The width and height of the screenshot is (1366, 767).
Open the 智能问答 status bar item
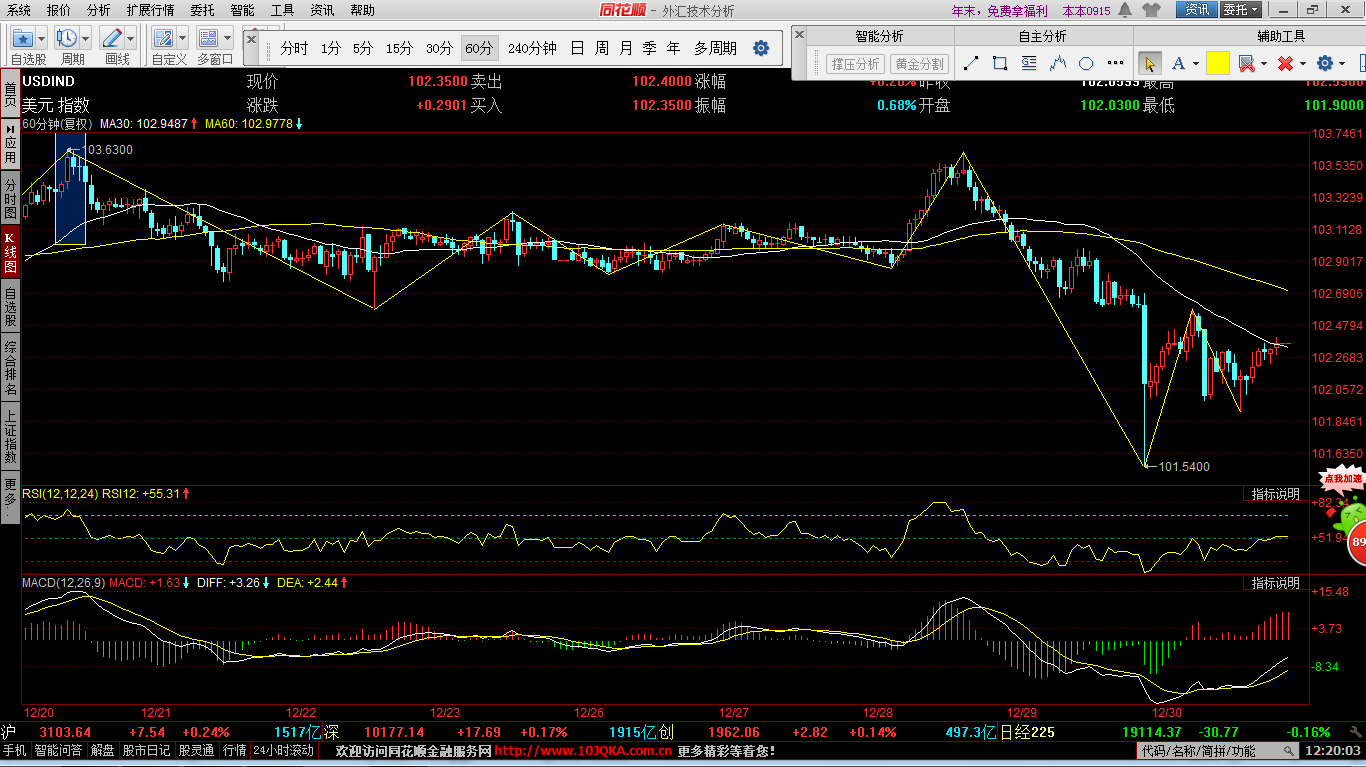click(59, 750)
